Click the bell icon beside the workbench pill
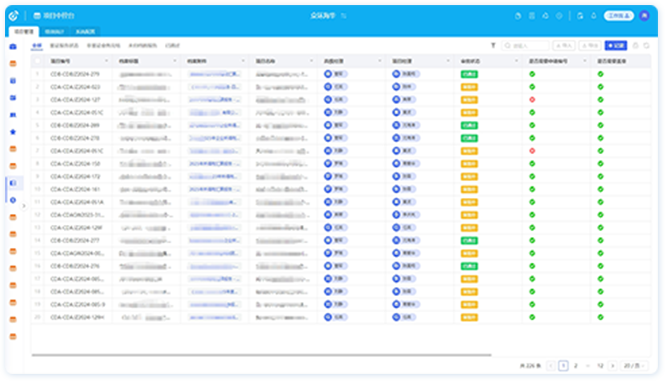 [594, 16]
